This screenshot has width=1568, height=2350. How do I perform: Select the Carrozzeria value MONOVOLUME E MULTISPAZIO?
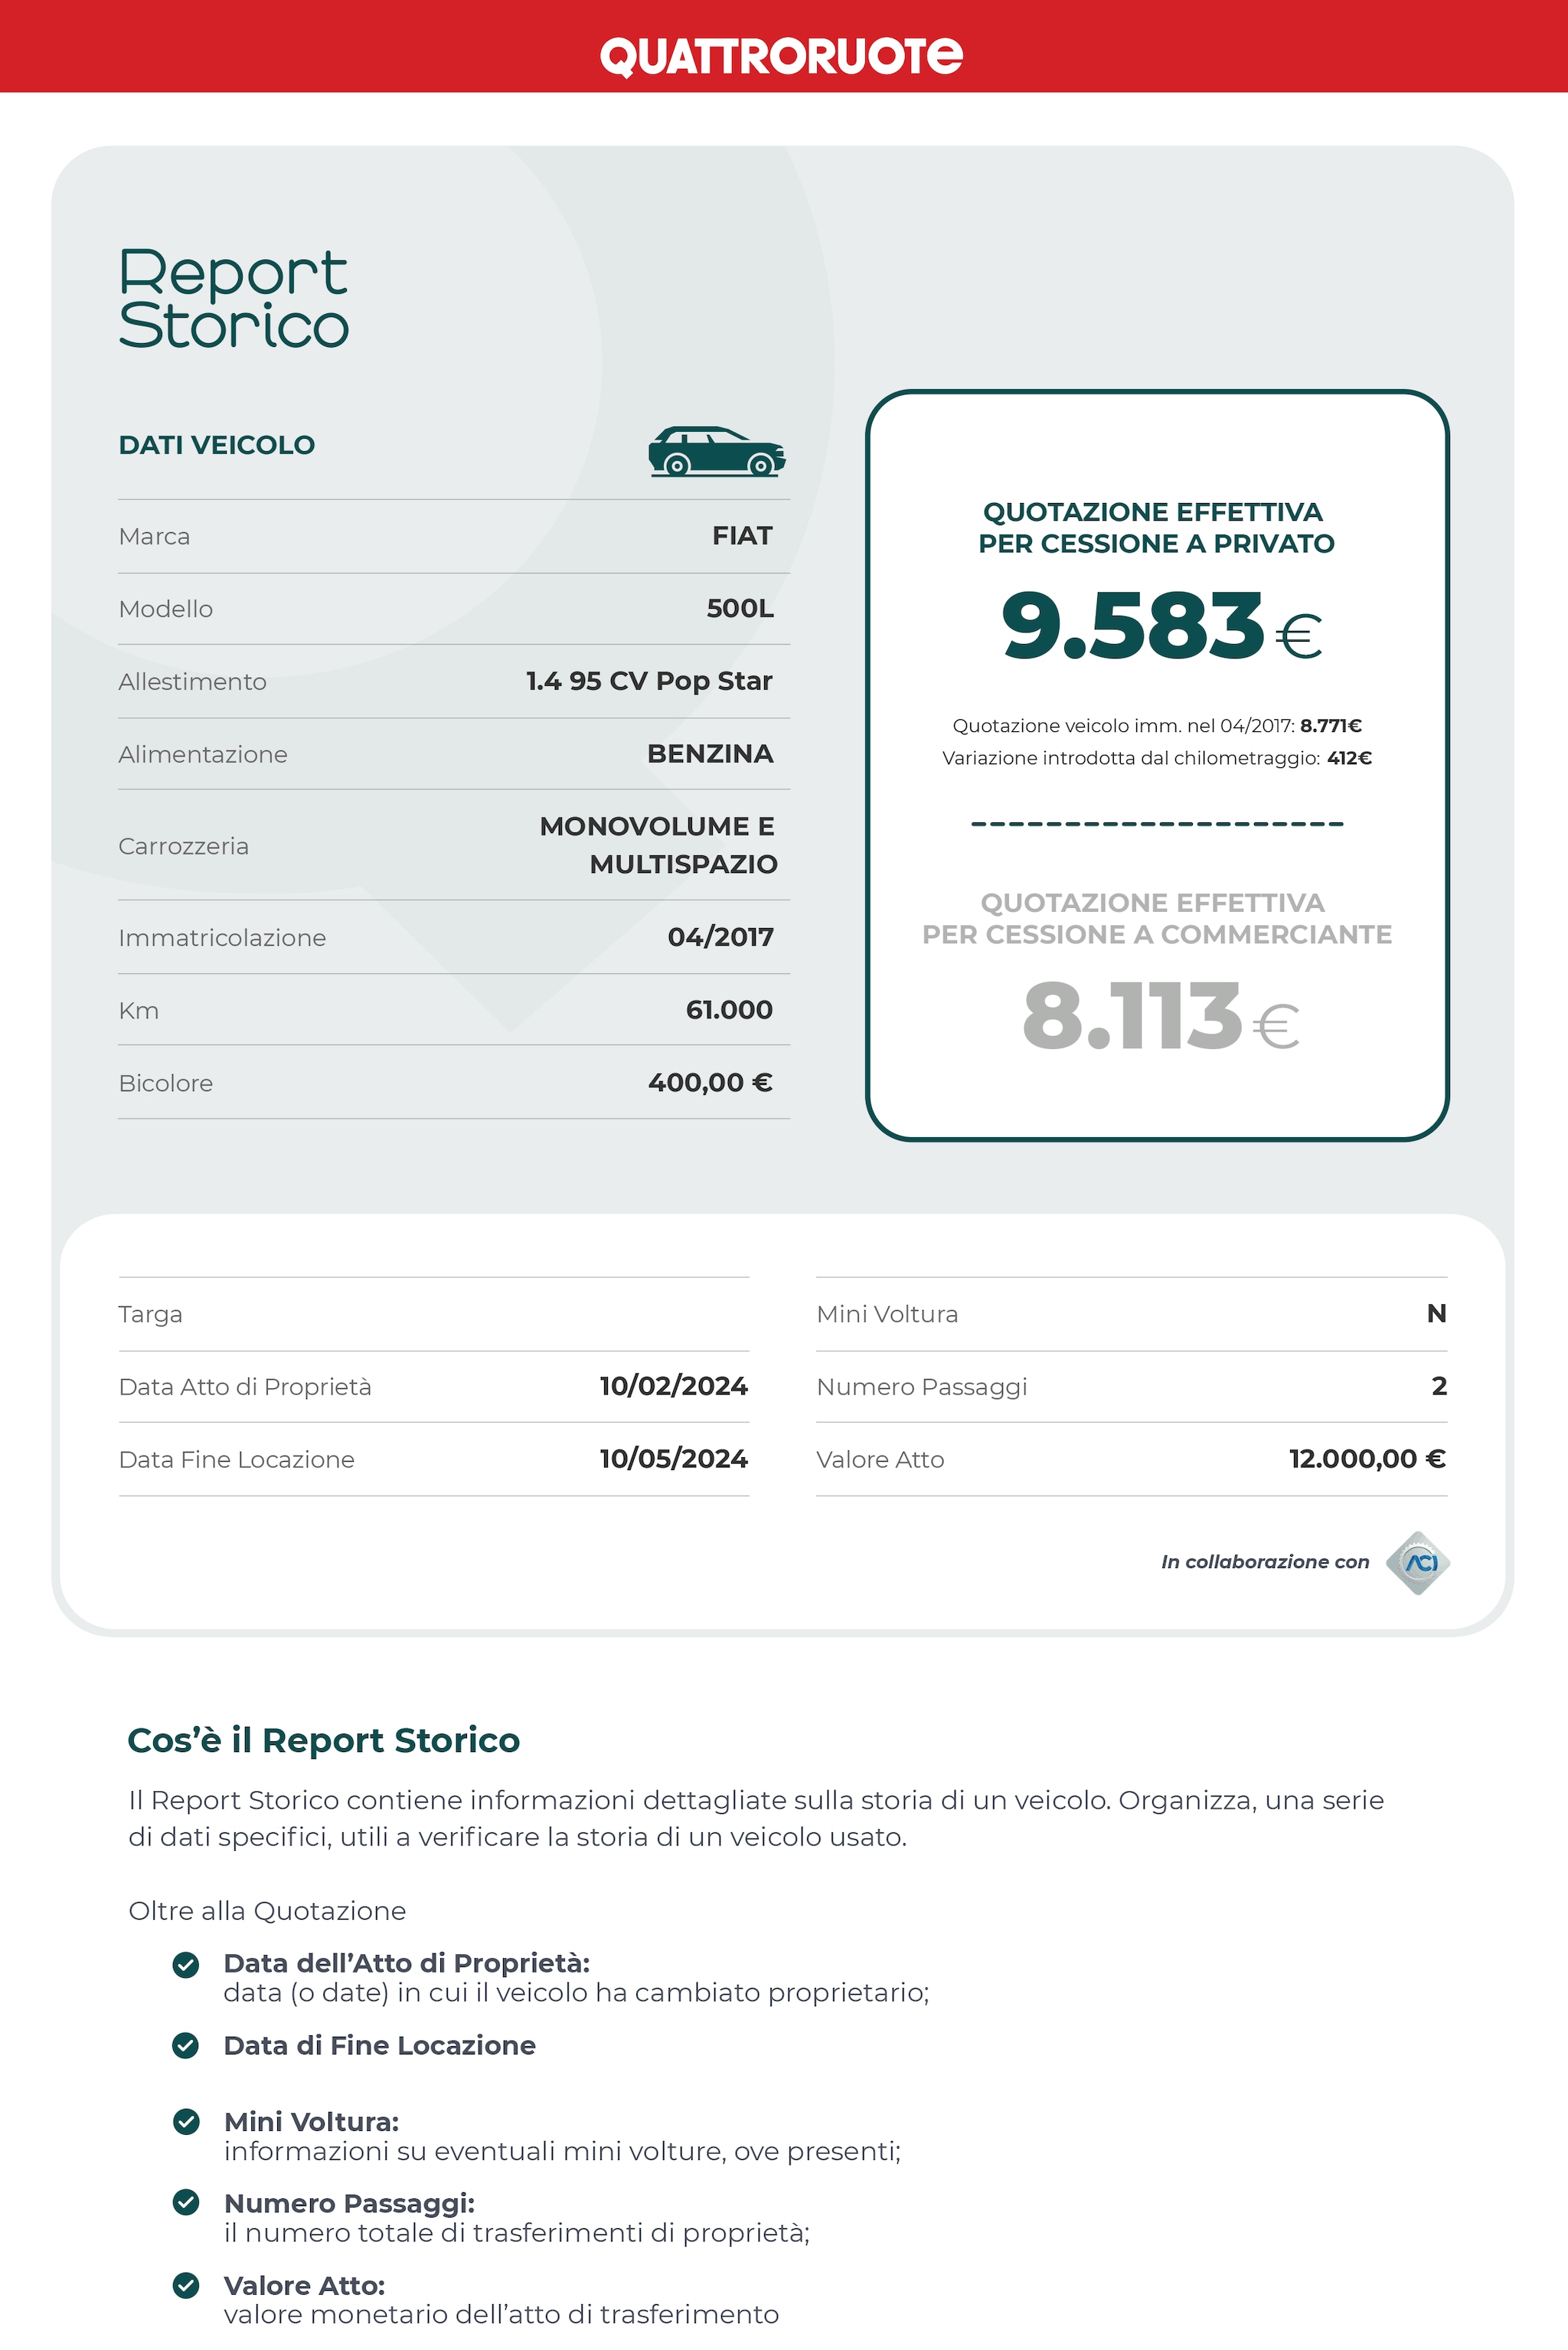pos(658,845)
